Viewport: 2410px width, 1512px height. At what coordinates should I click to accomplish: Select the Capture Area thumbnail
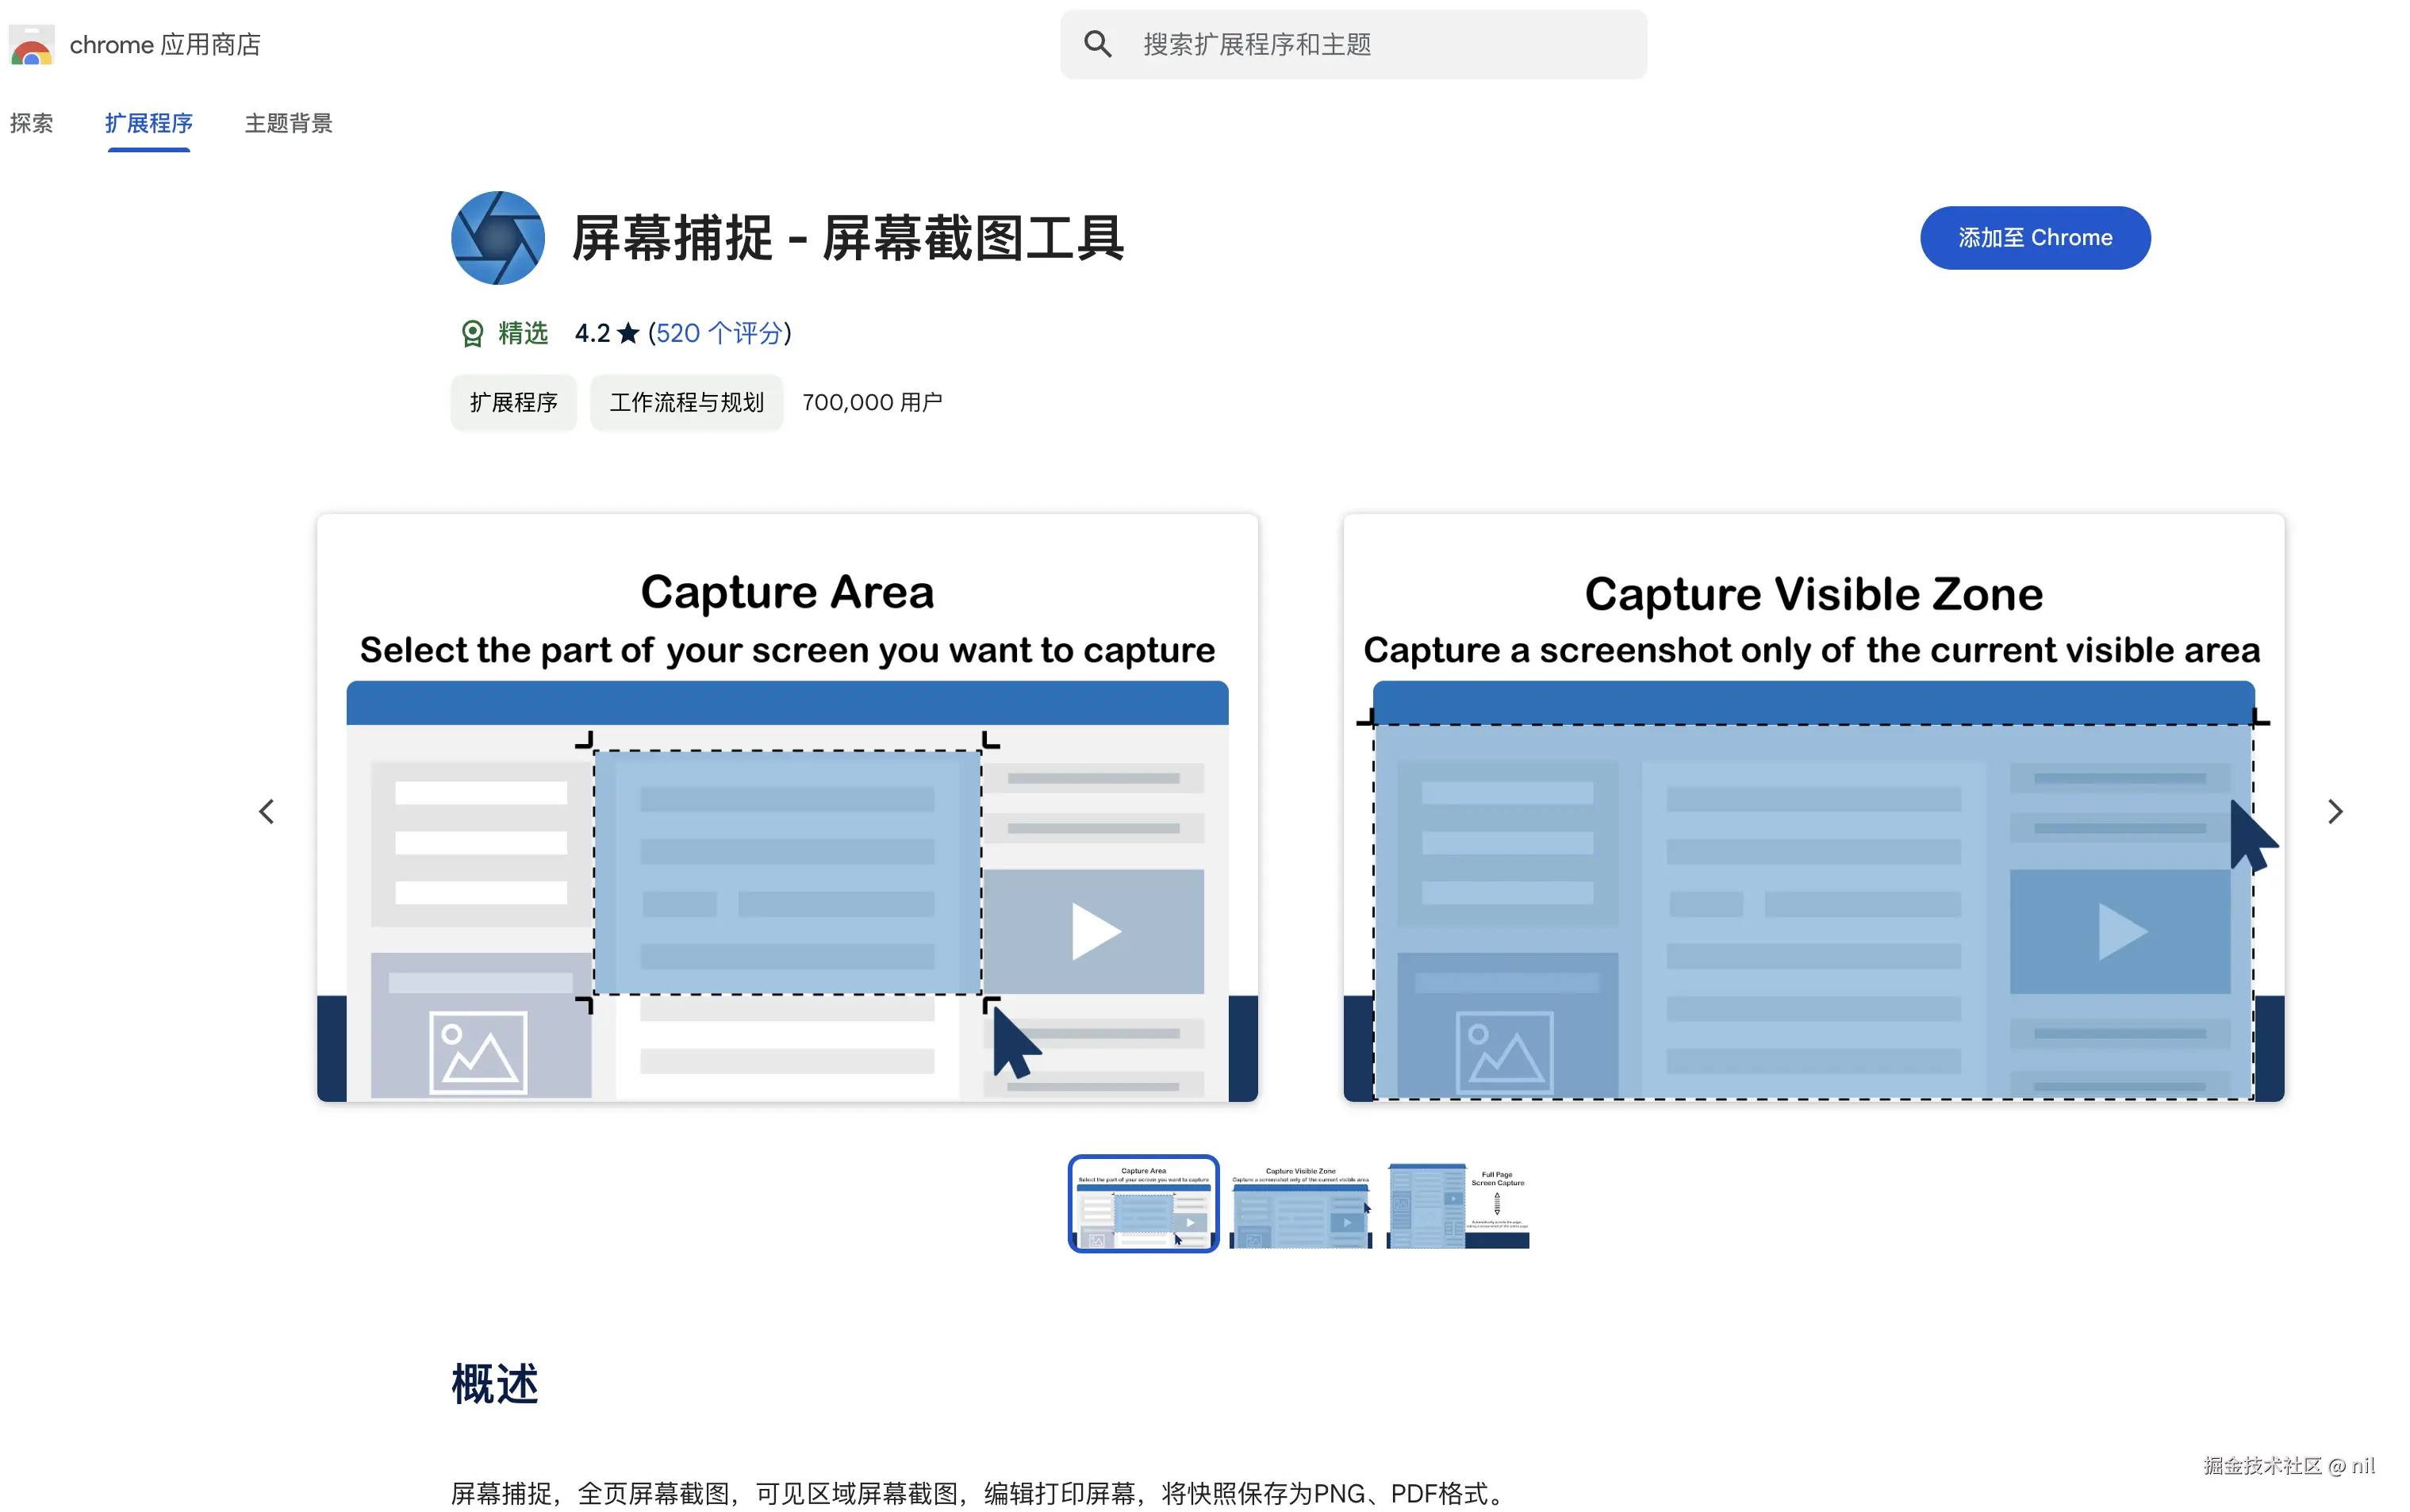[1143, 1204]
